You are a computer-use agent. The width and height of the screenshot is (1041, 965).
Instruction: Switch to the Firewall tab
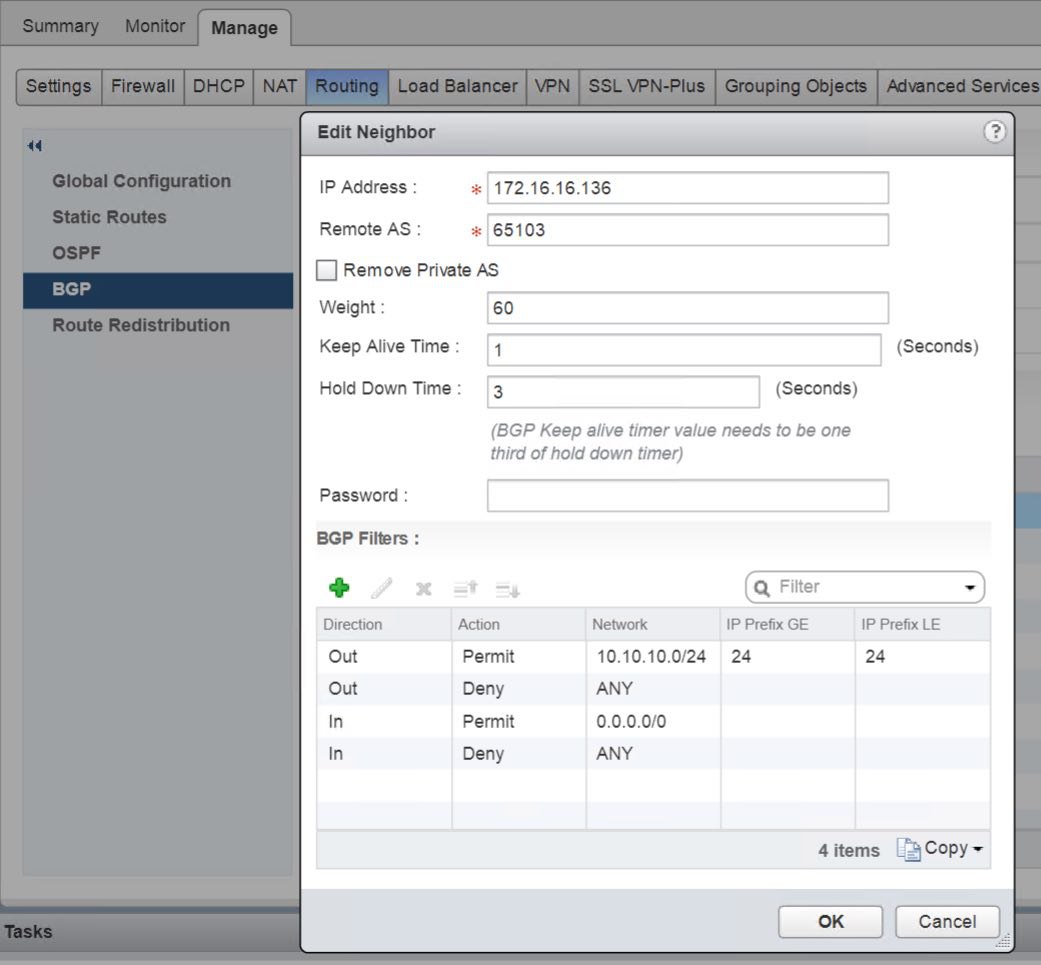(143, 86)
